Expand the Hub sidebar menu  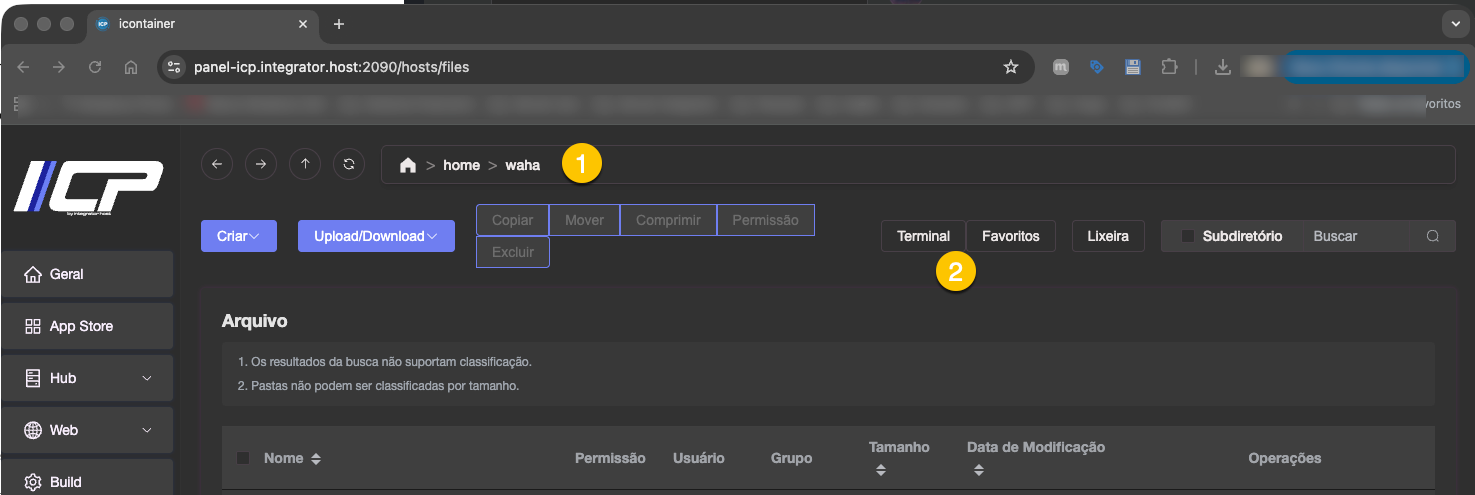point(87,378)
